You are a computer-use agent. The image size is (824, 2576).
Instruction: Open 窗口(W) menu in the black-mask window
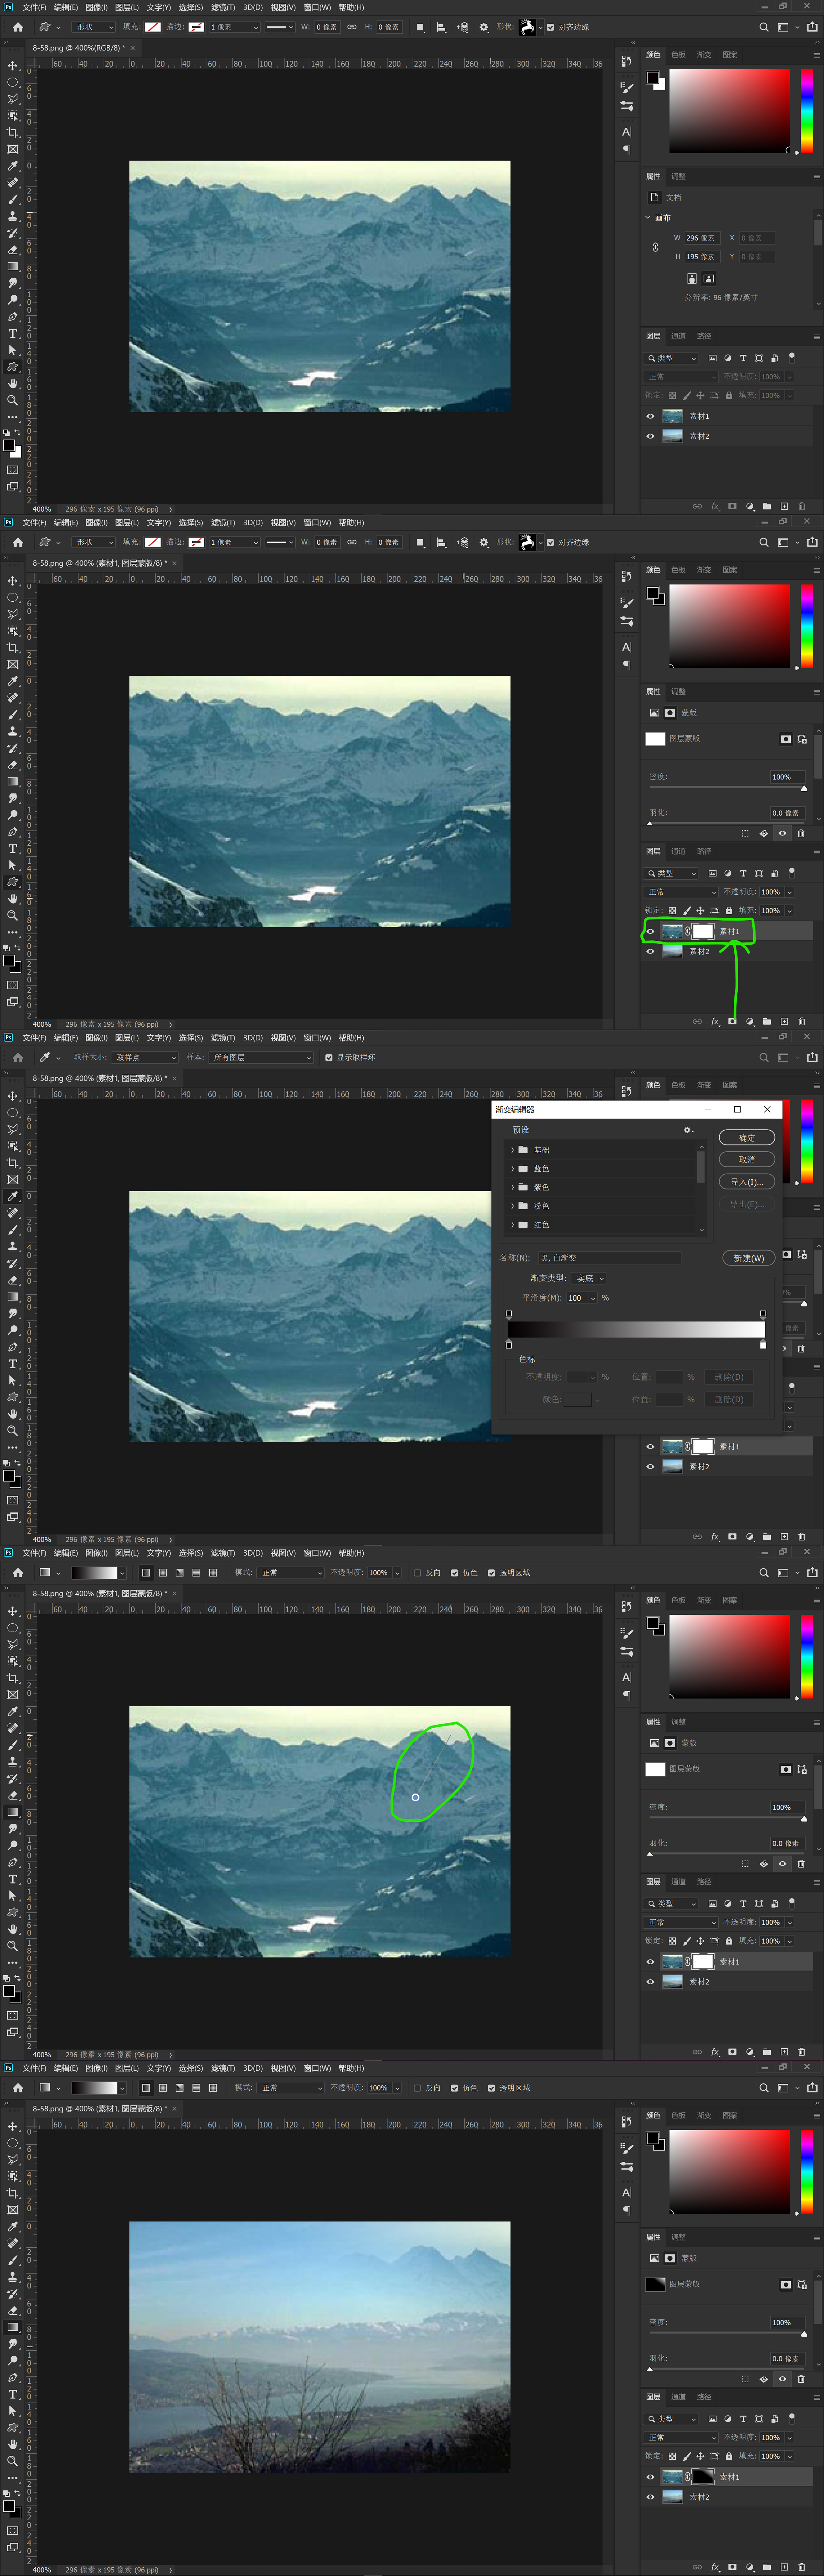click(x=317, y=2068)
